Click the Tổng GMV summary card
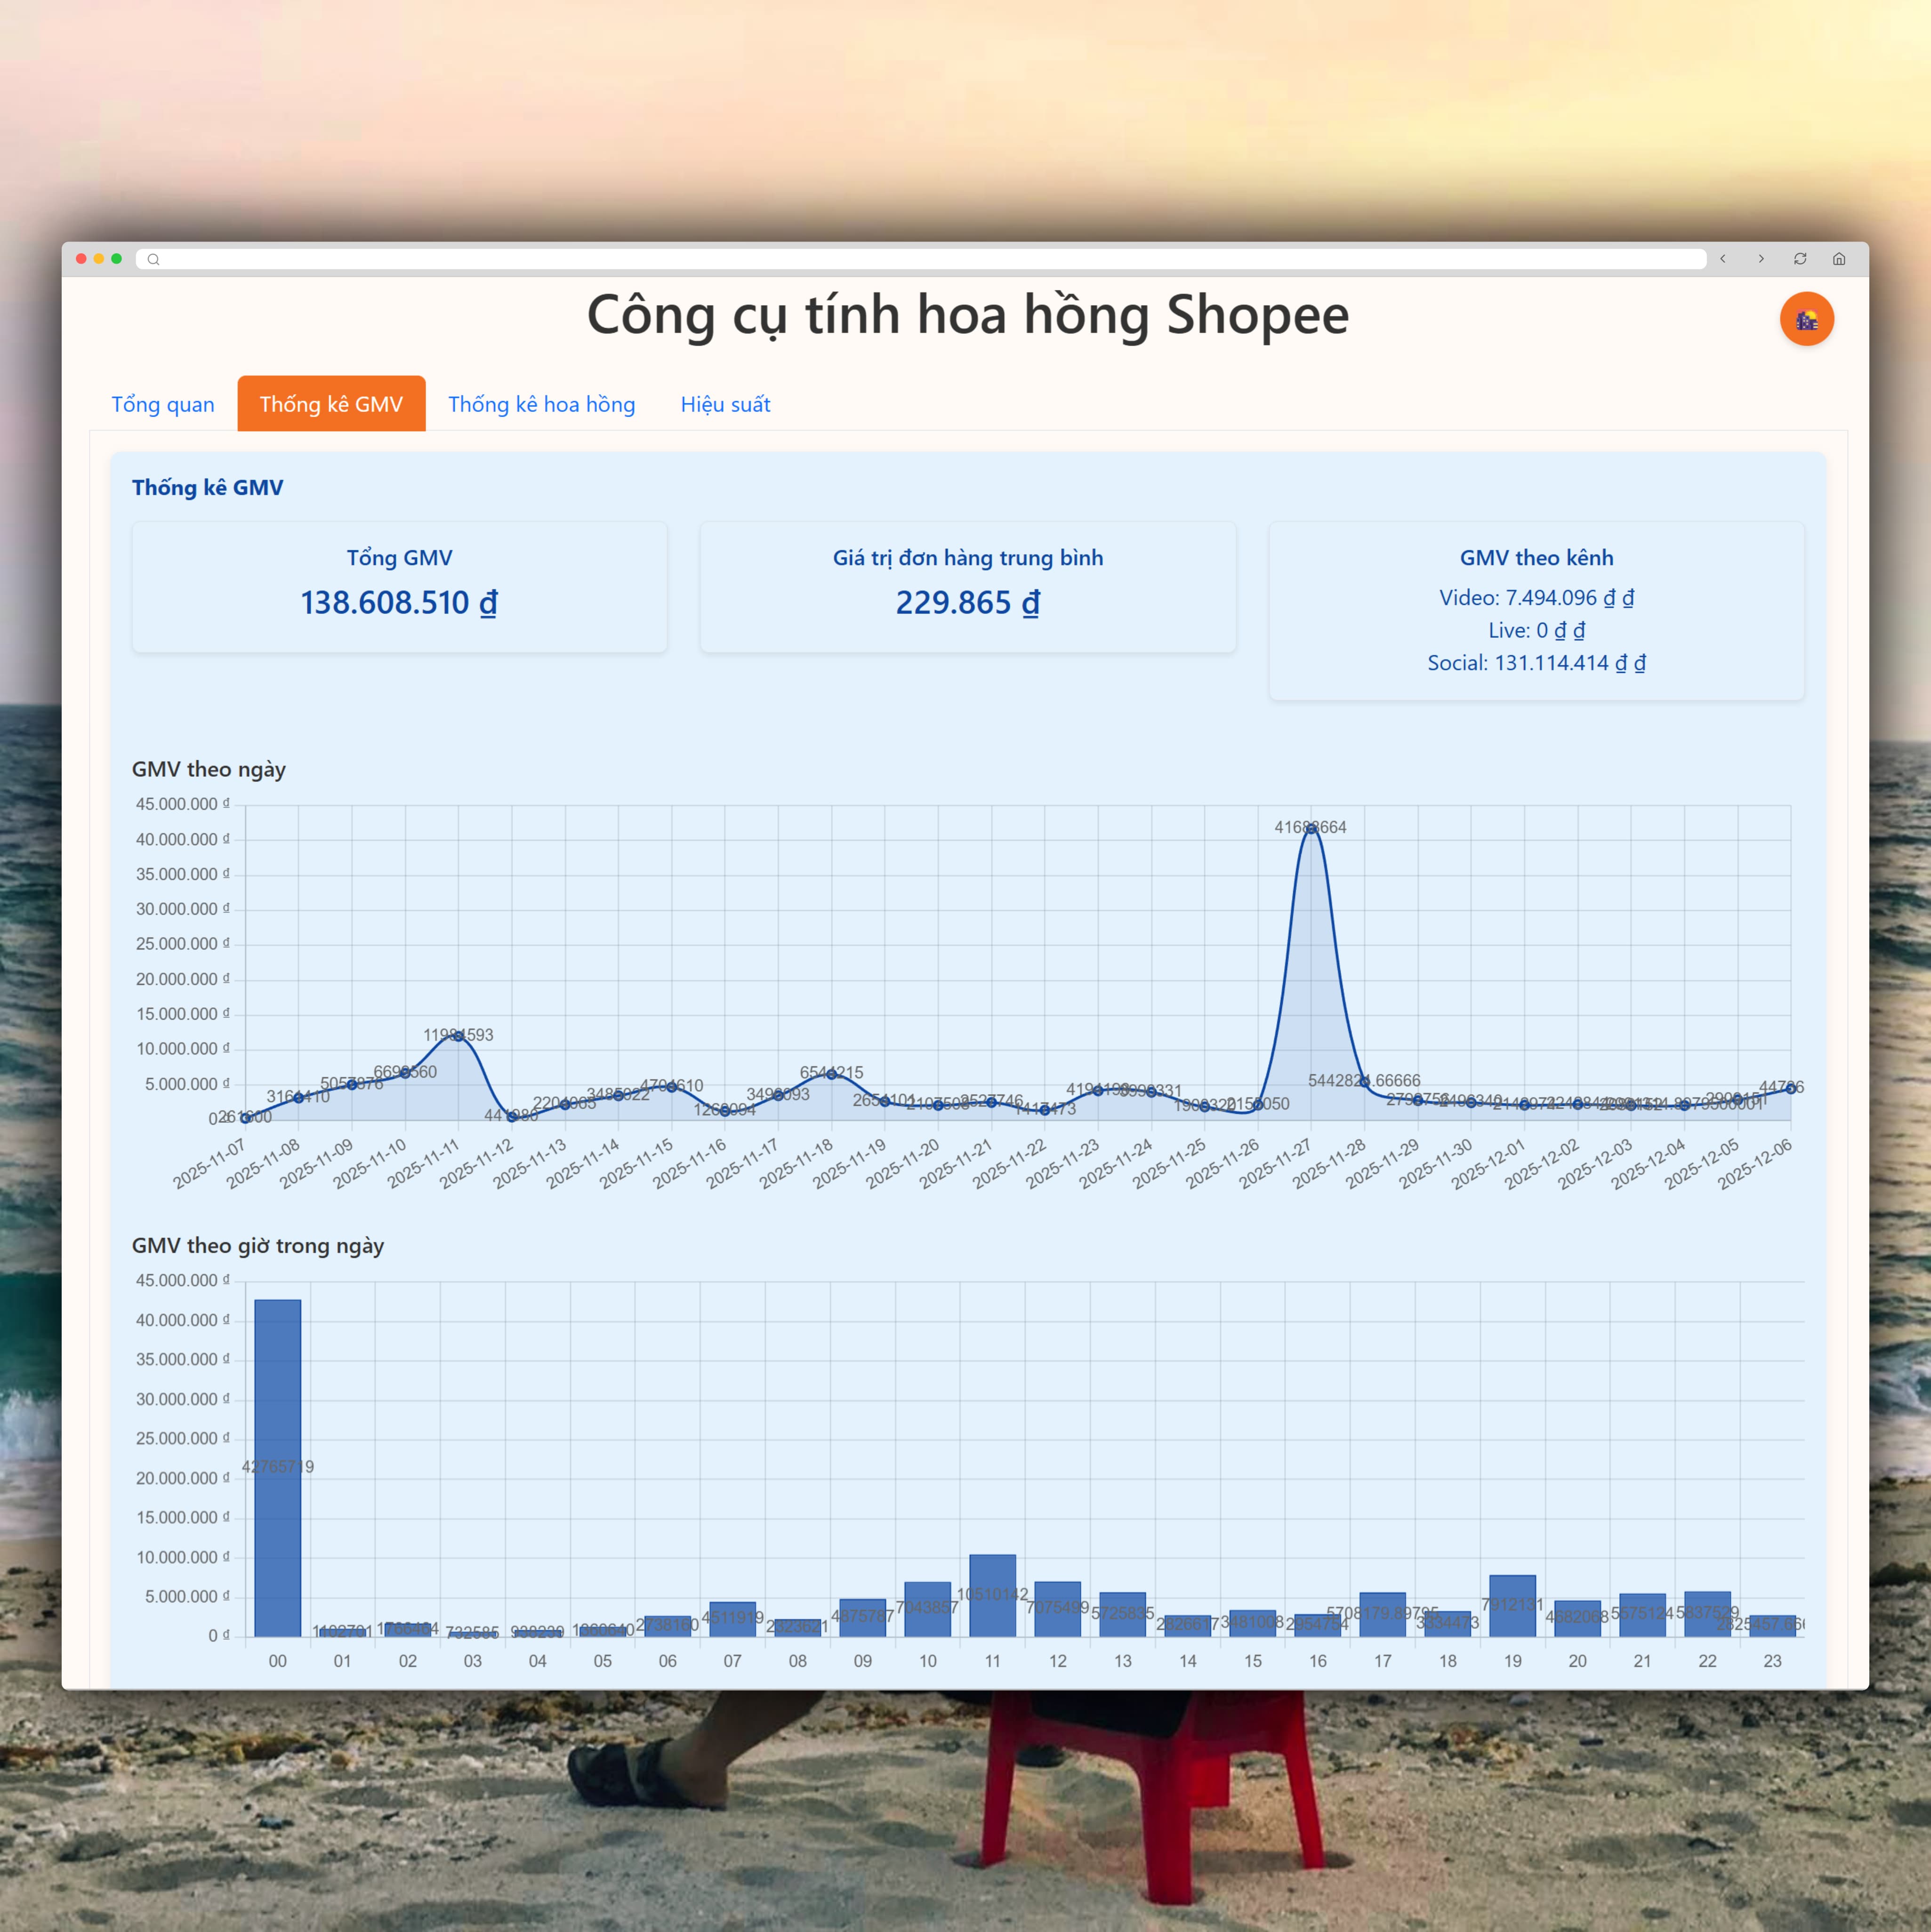The width and height of the screenshot is (1931, 1932). tap(399, 587)
